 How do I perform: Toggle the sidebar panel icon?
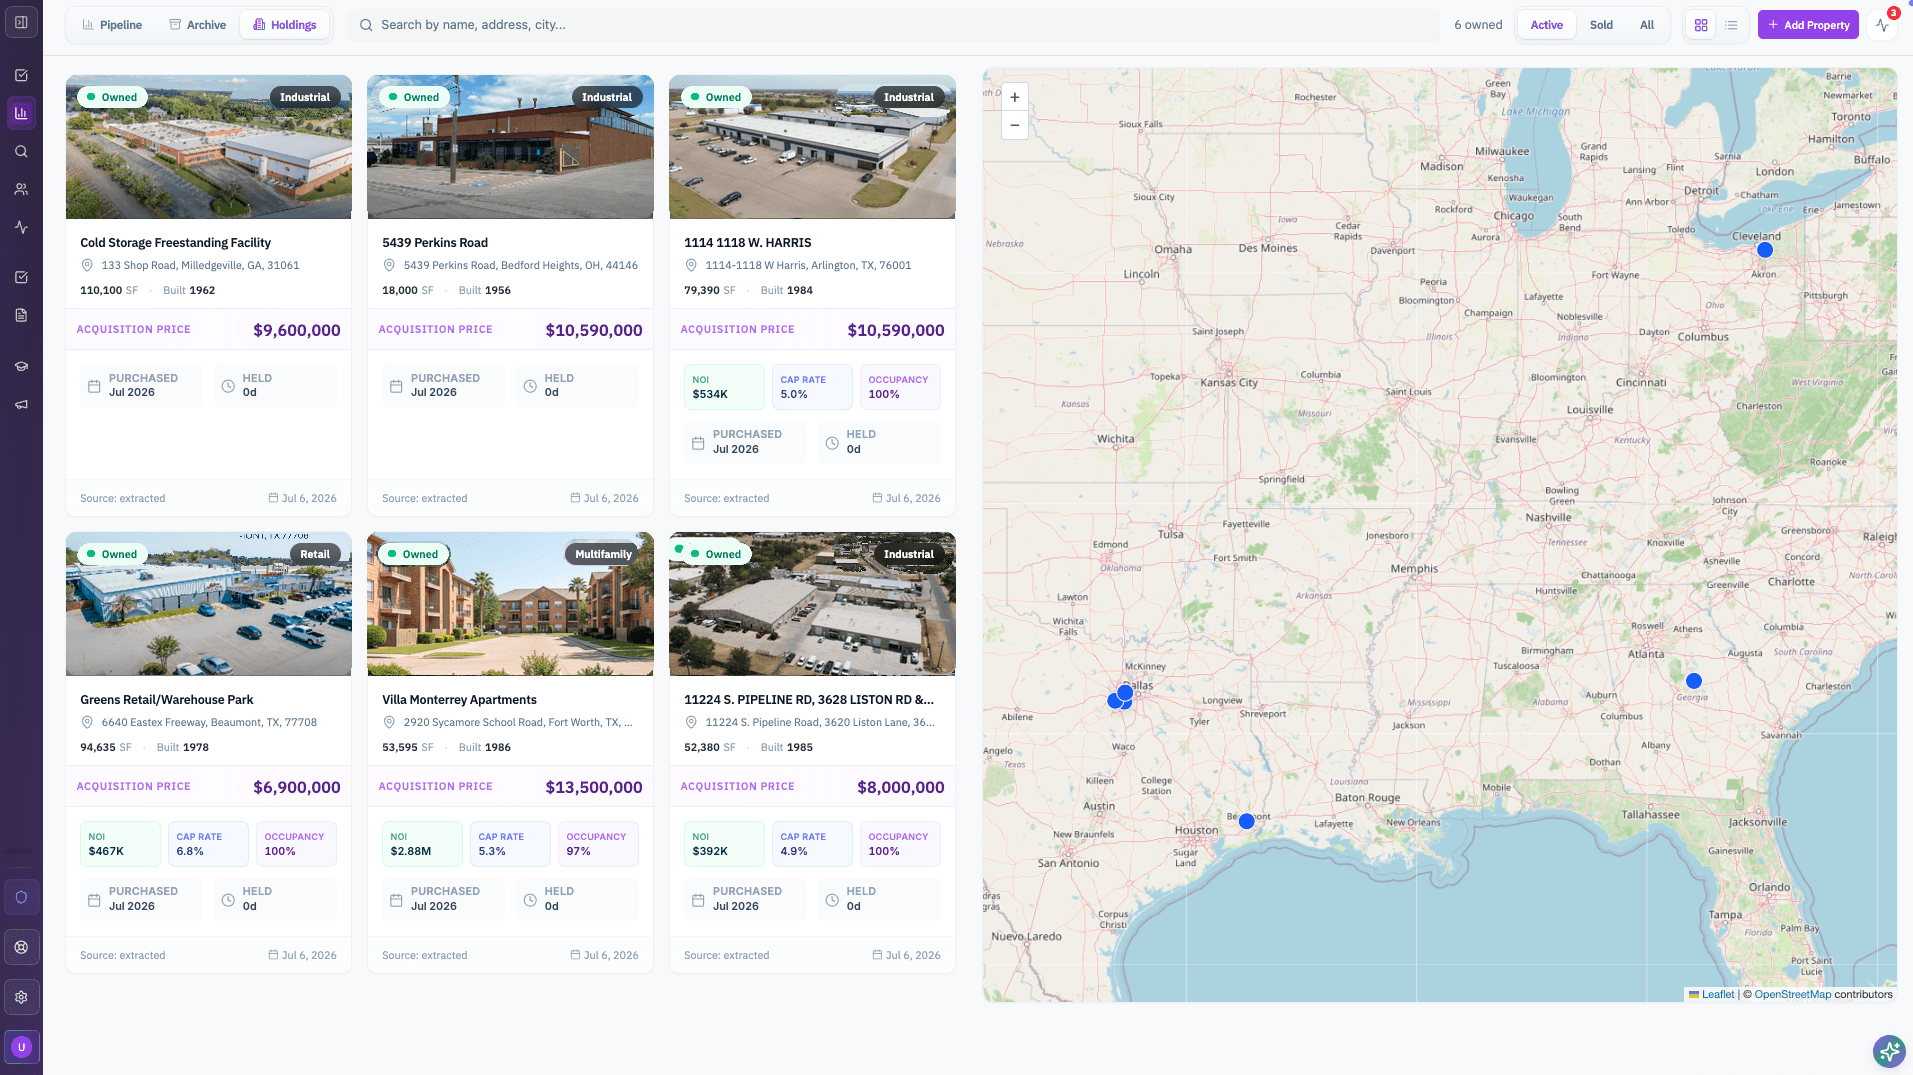tap(21, 22)
